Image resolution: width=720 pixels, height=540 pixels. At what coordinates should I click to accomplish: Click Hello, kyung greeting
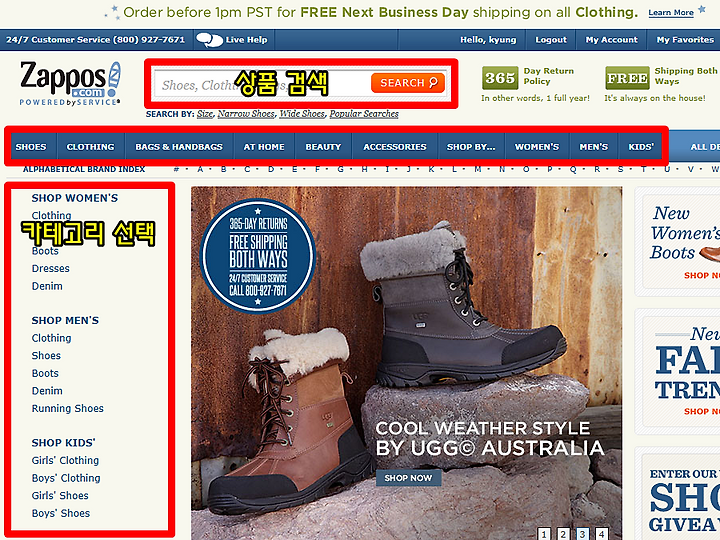click(488, 40)
